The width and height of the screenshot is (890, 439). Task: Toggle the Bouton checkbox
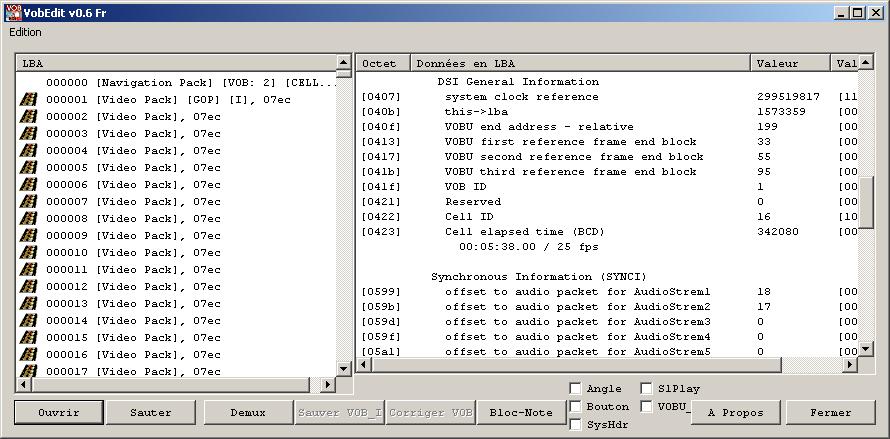pos(575,407)
